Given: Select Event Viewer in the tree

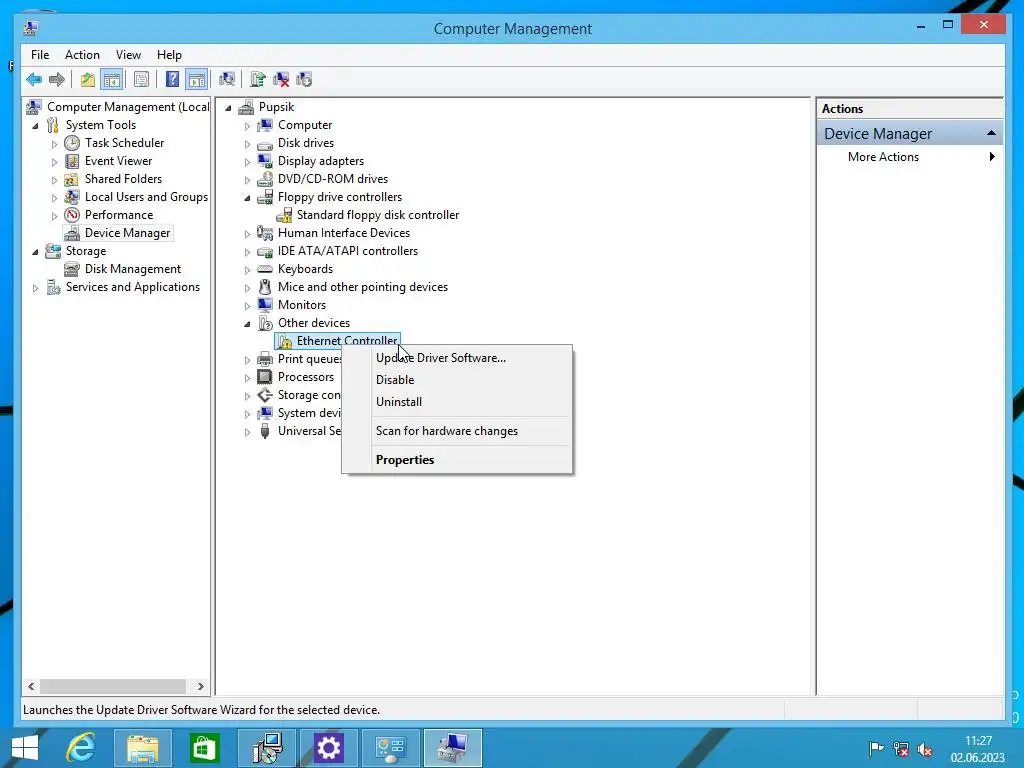Looking at the screenshot, I should tap(118, 161).
